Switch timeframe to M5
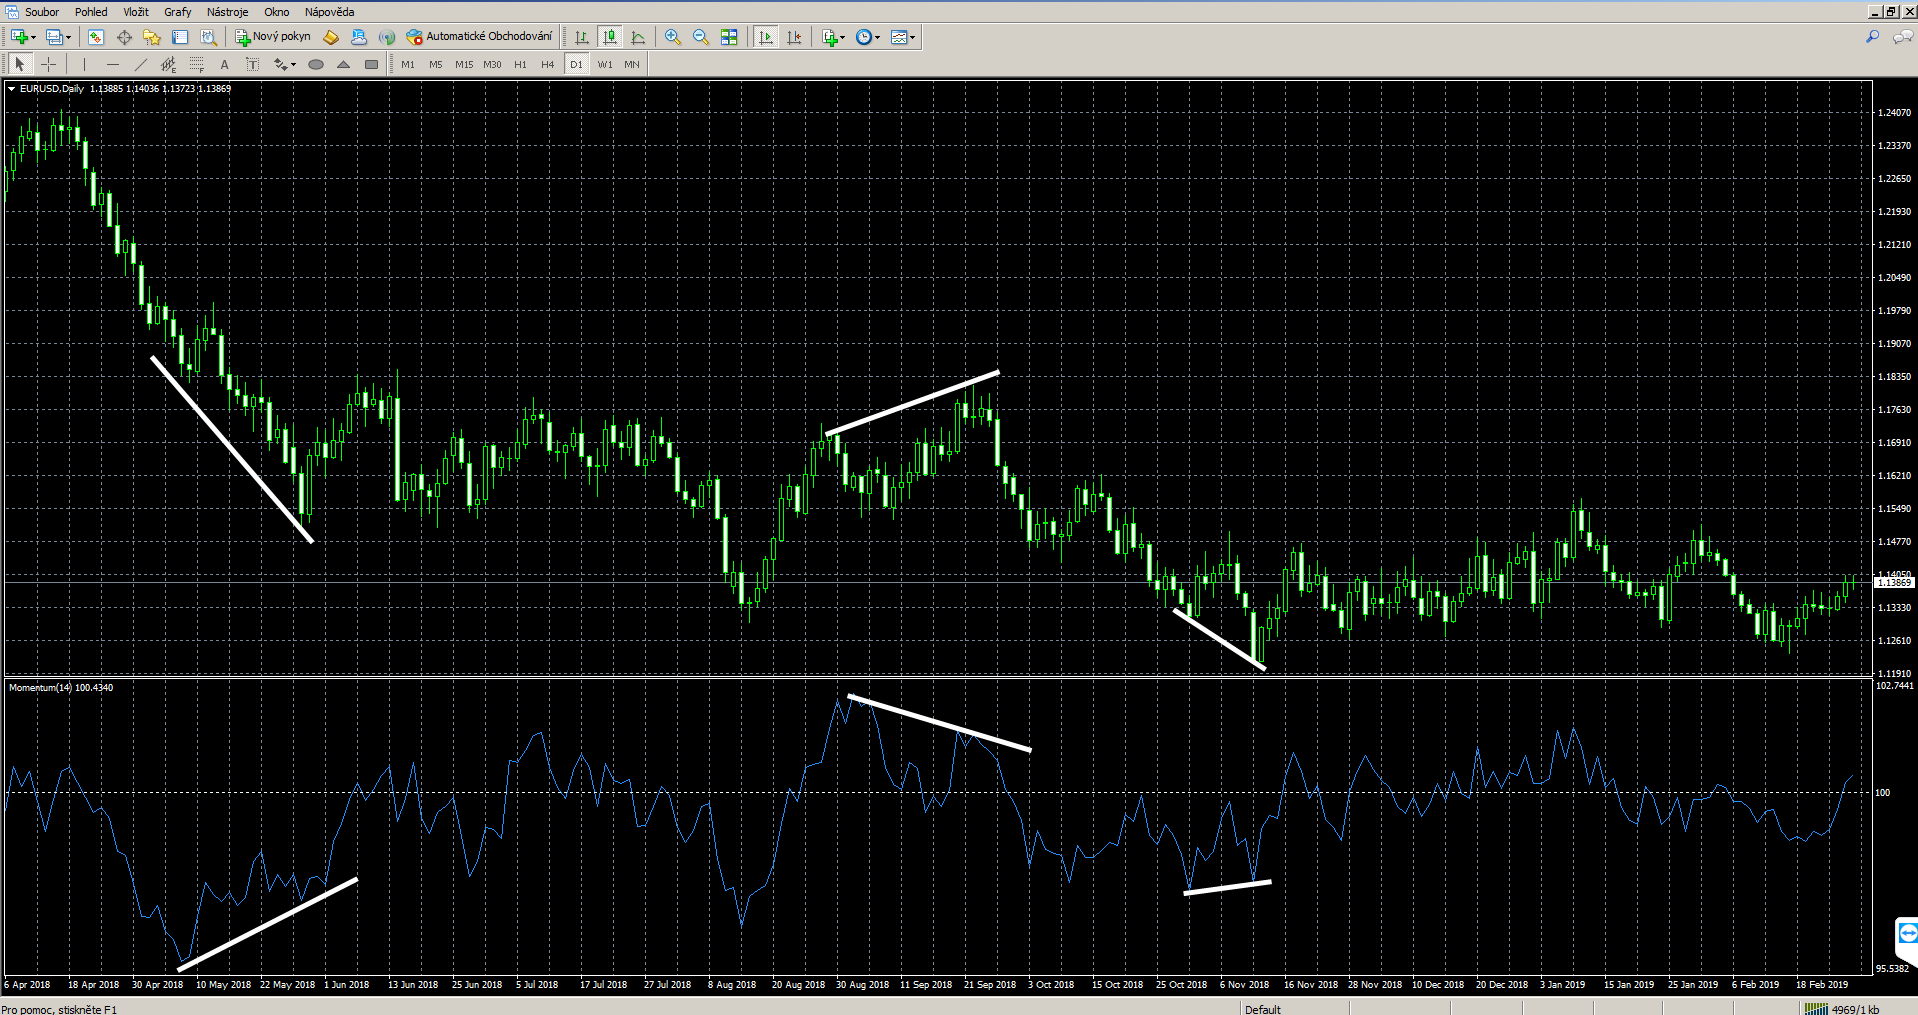 (x=436, y=64)
